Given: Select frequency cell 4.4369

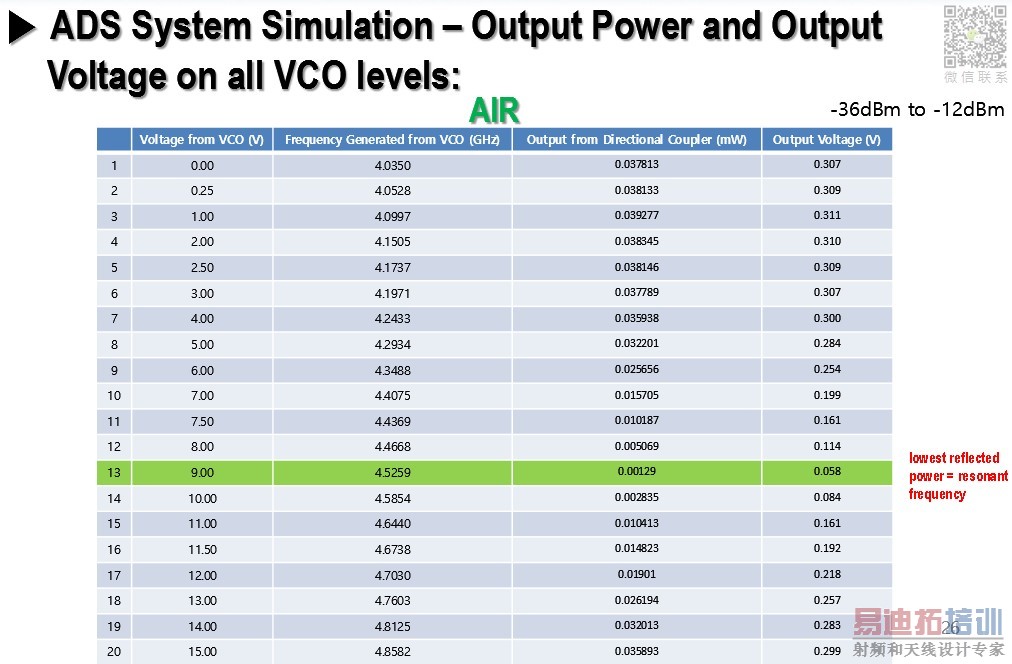Looking at the screenshot, I should [x=392, y=421].
